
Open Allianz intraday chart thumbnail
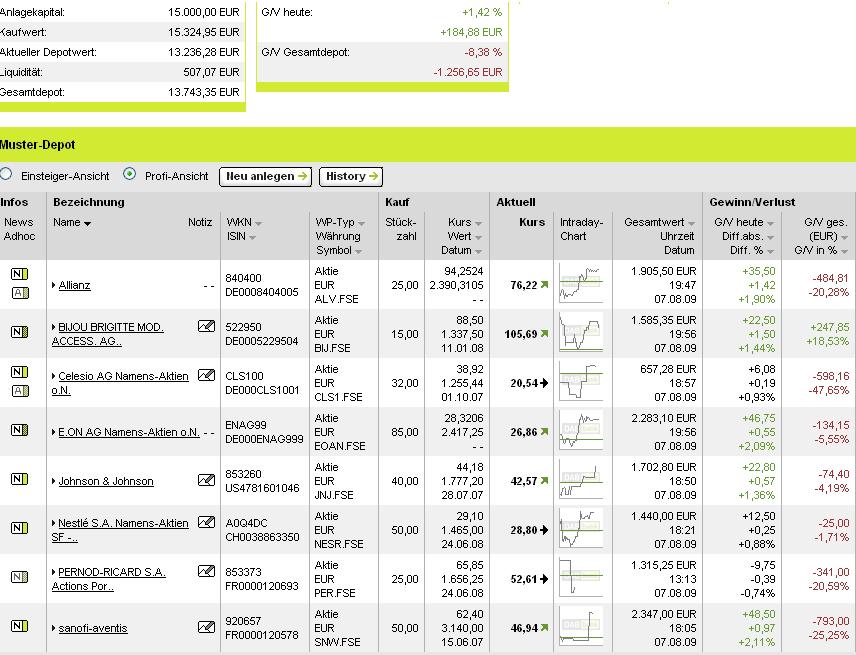click(581, 284)
